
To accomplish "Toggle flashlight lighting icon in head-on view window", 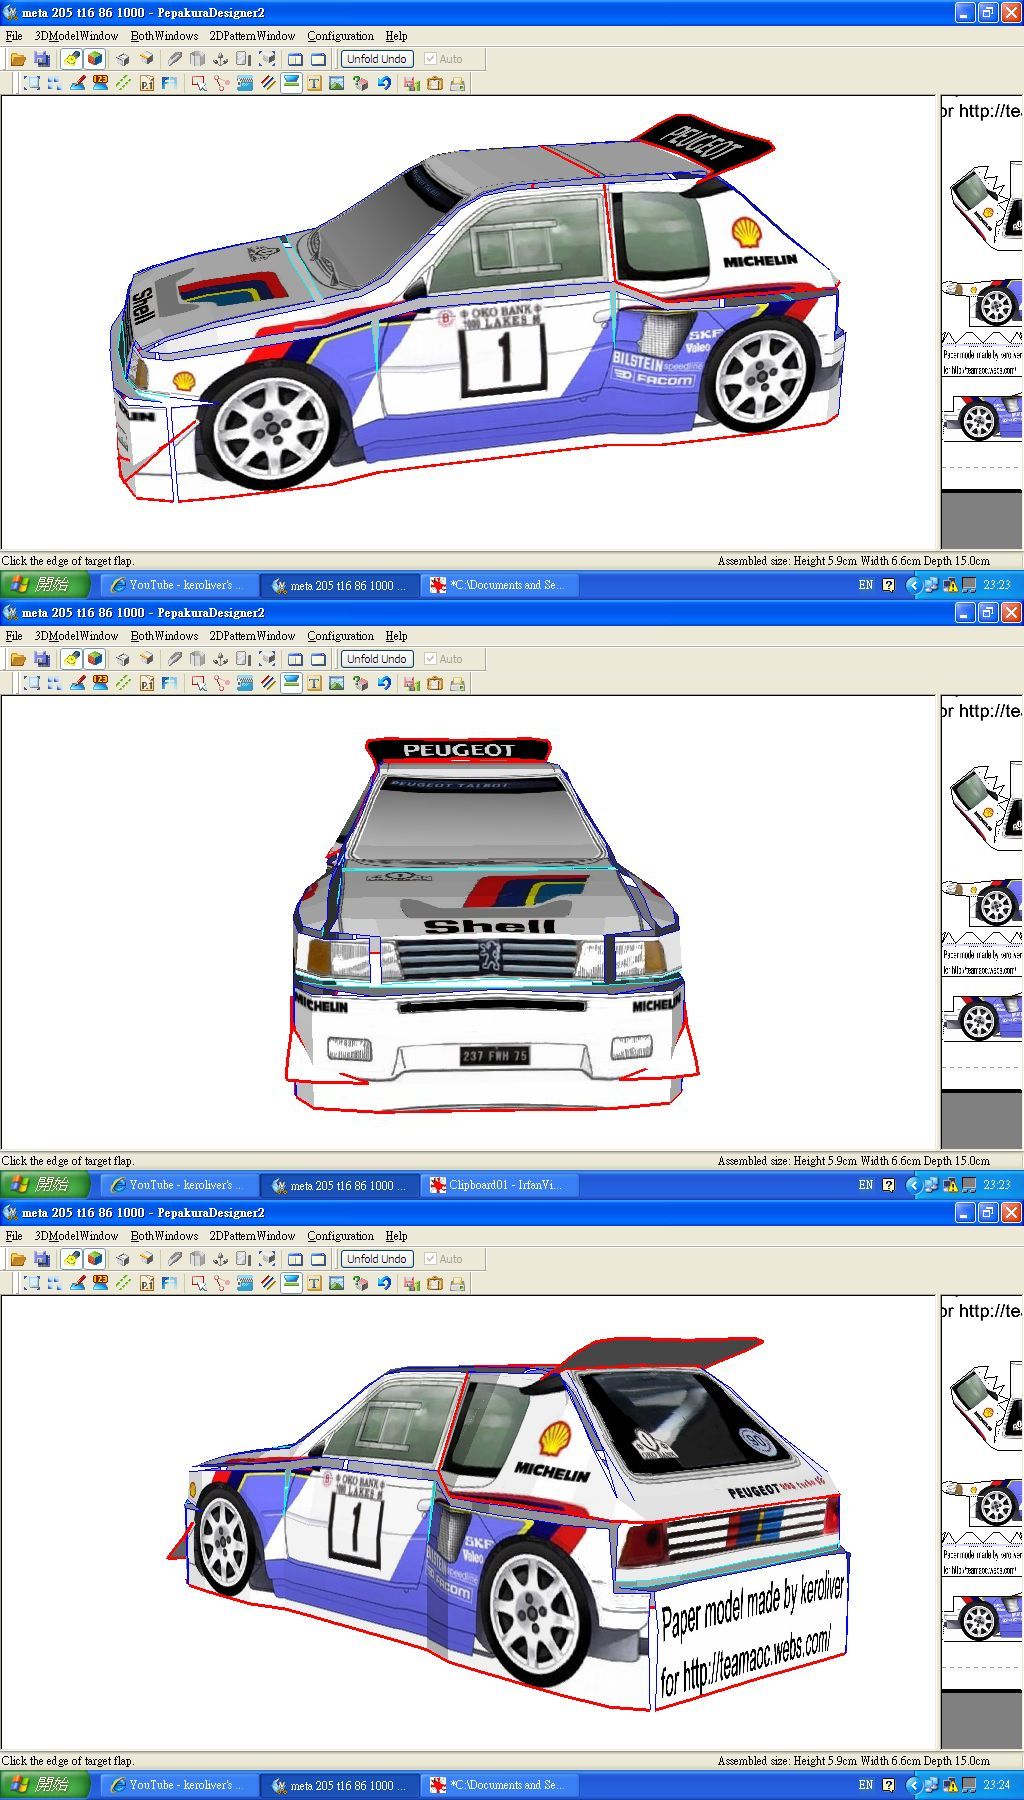I will click(71, 659).
